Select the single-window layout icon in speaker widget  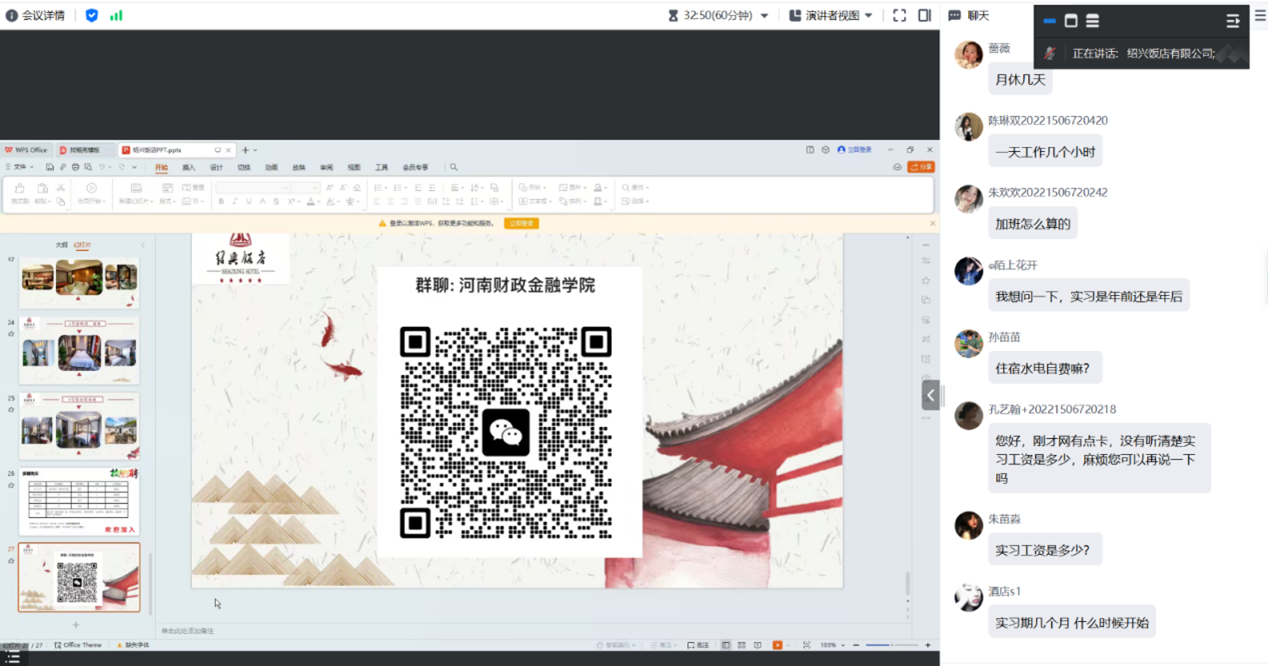1070,20
